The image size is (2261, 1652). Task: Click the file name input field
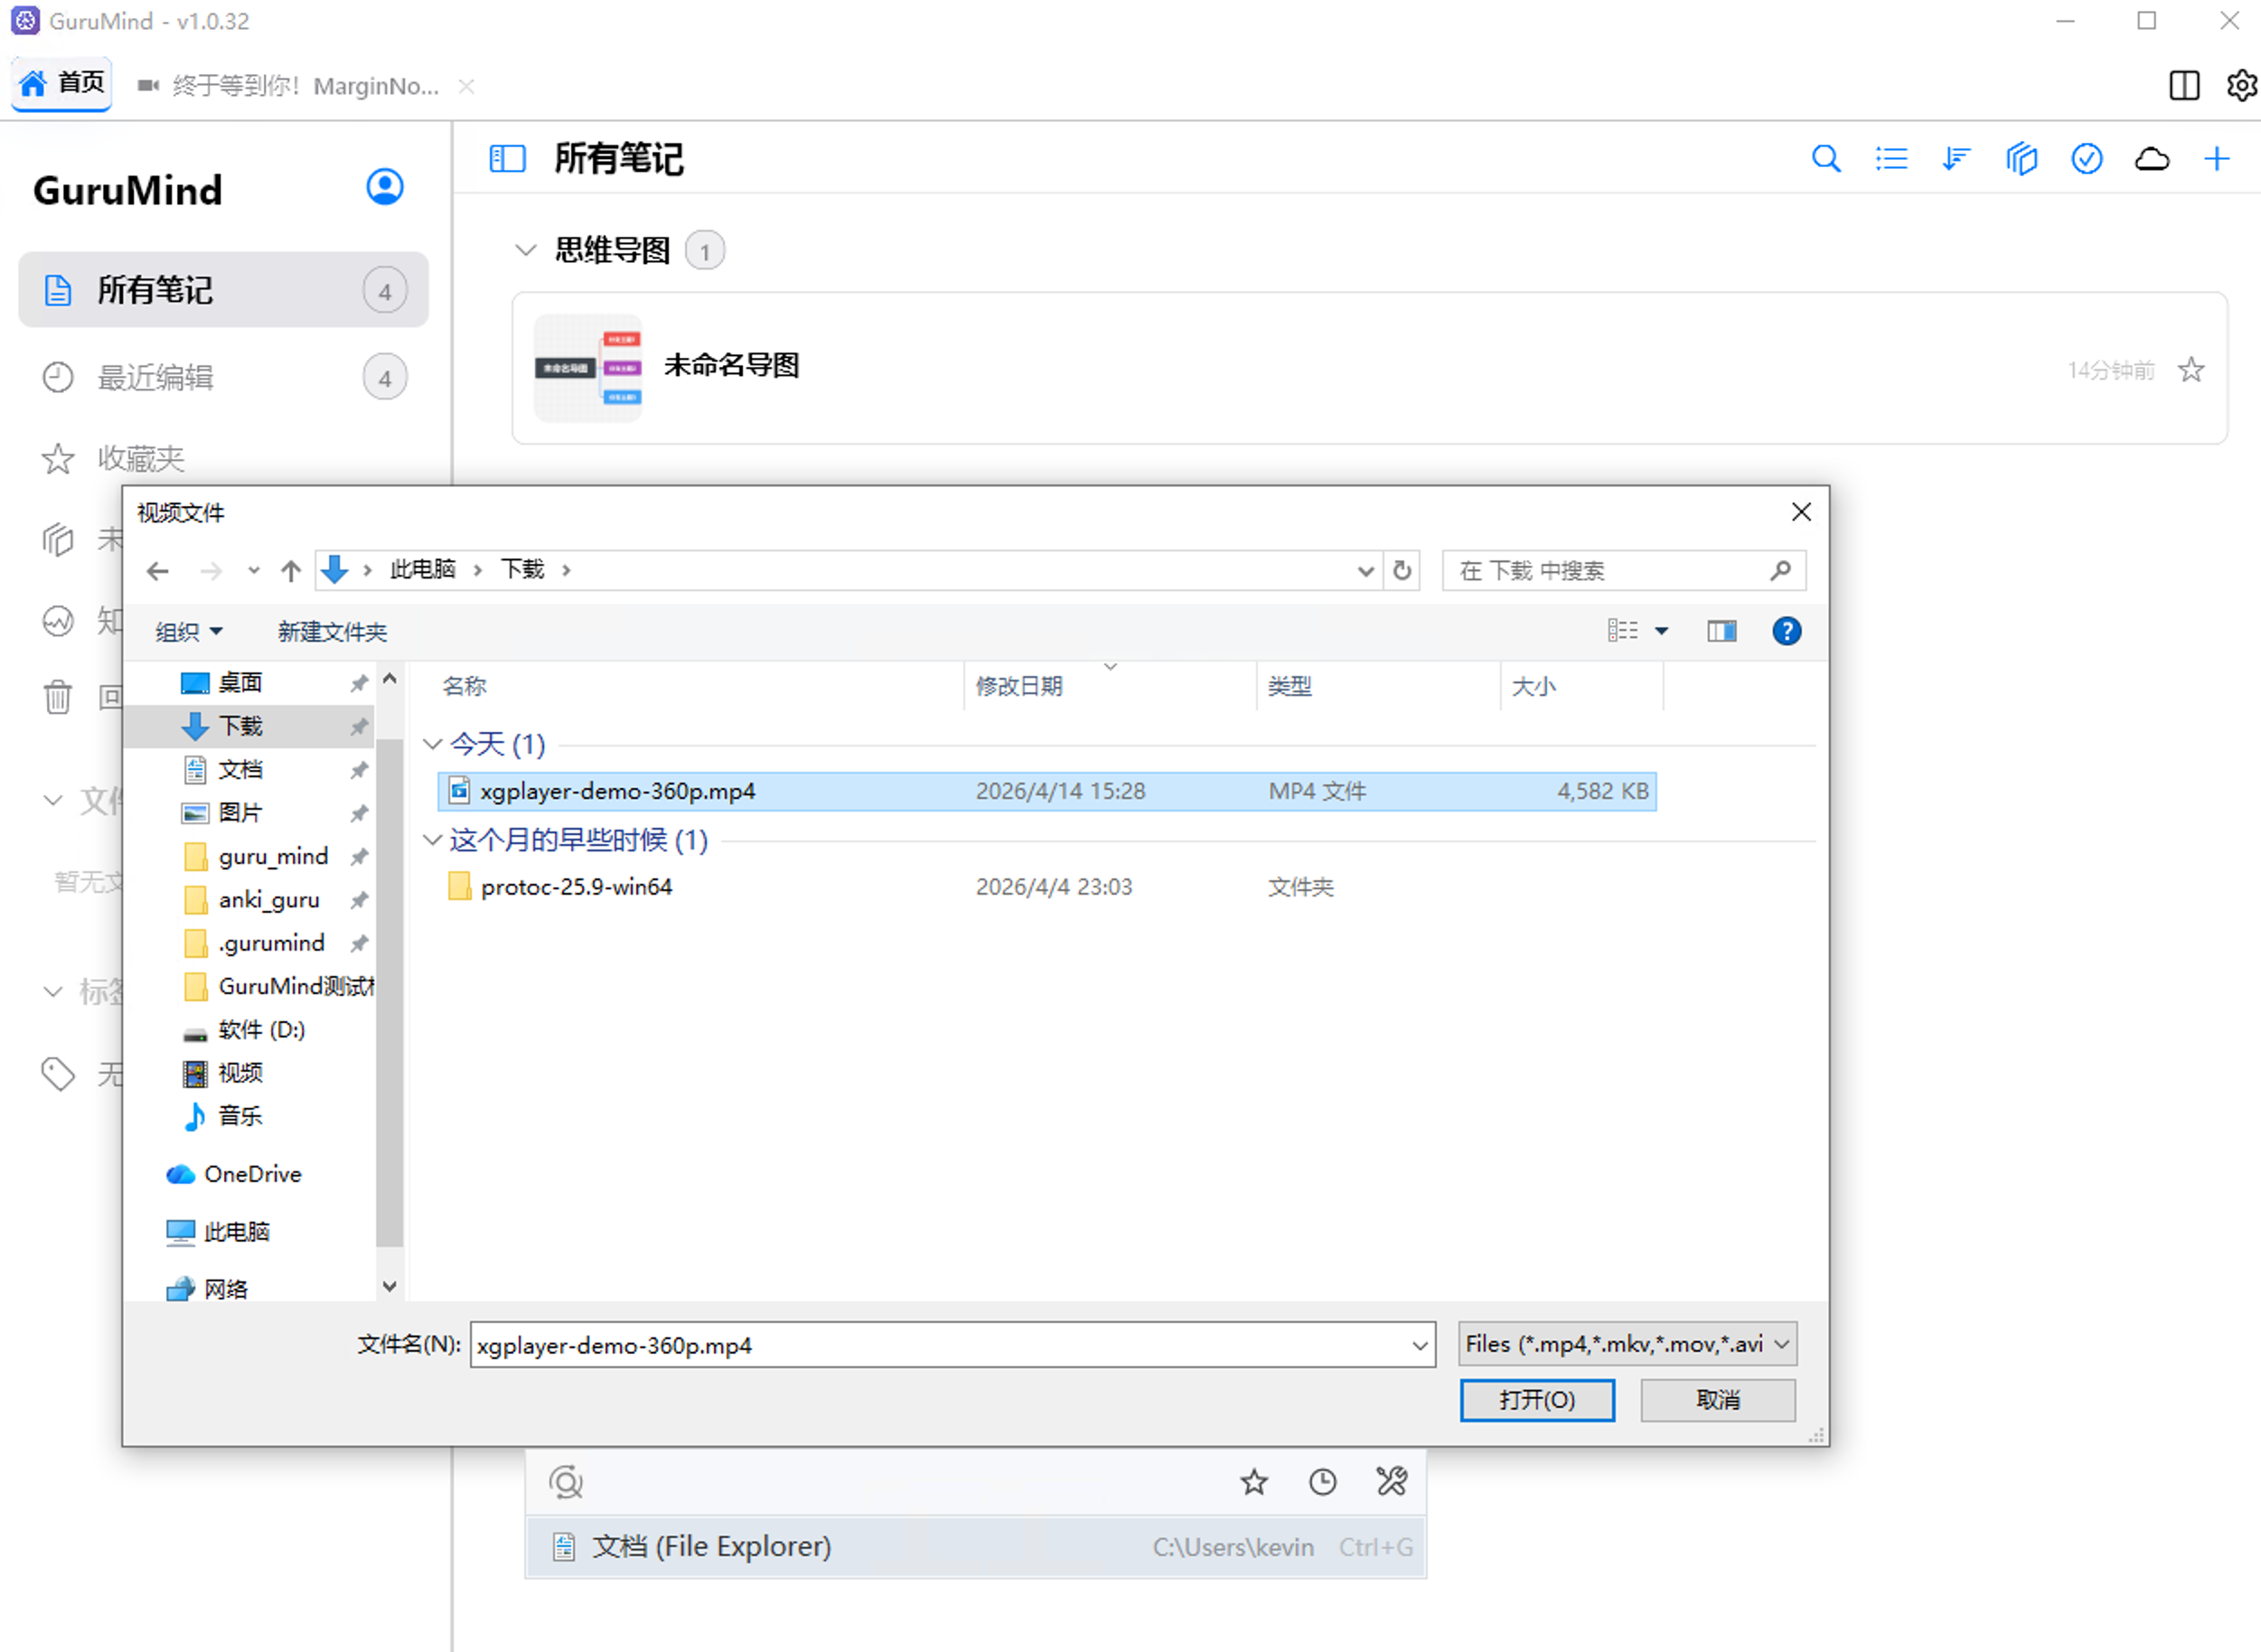[950, 1345]
